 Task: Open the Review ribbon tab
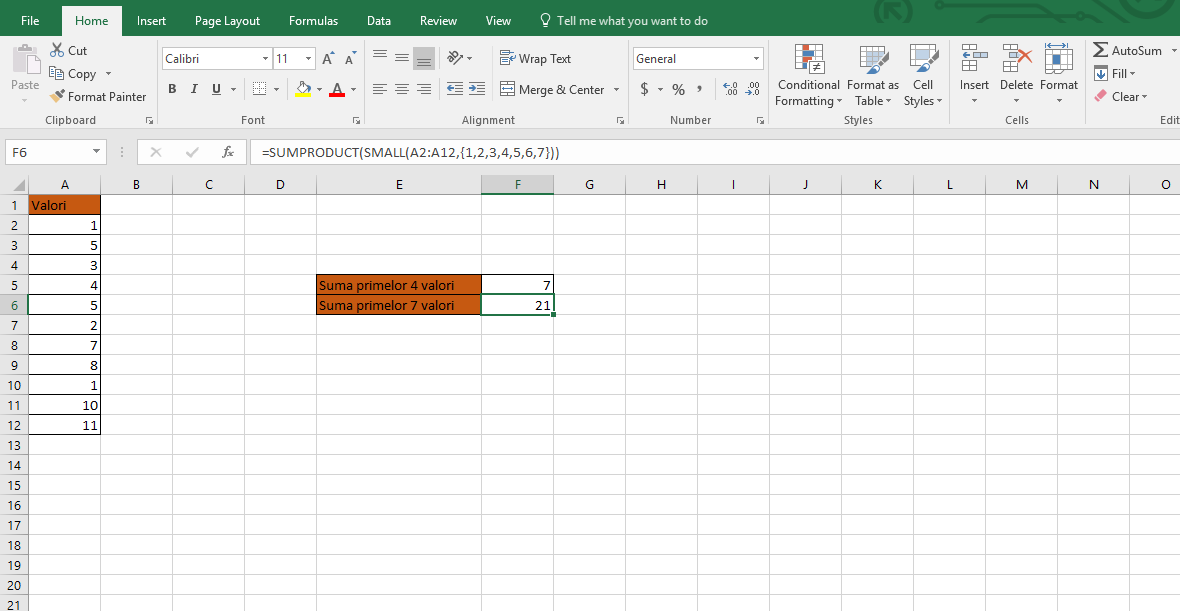[438, 20]
